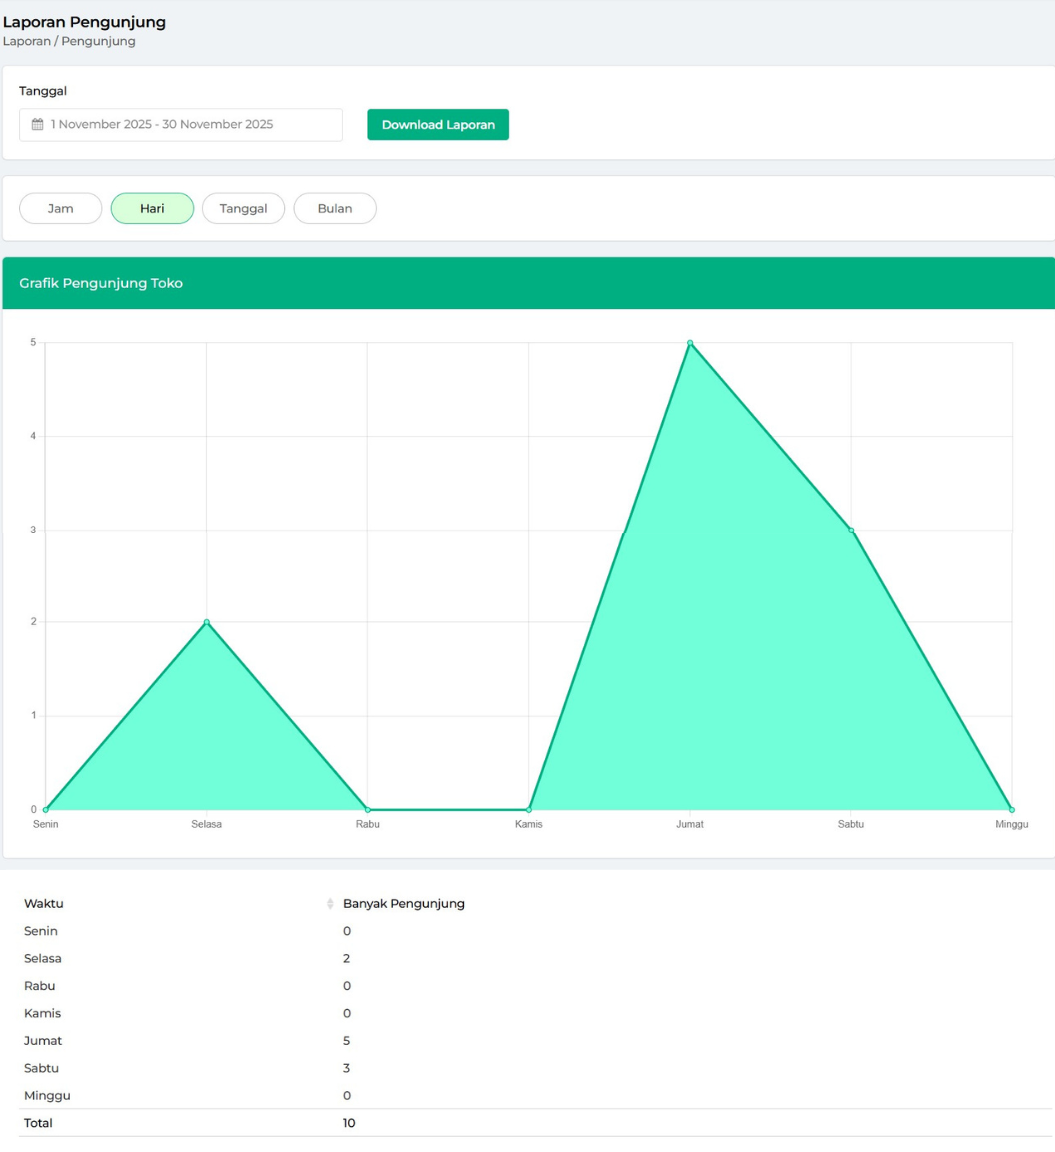1055x1152 pixels.
Task: Click the Selasa data point on chart
Action: (207, 622)
